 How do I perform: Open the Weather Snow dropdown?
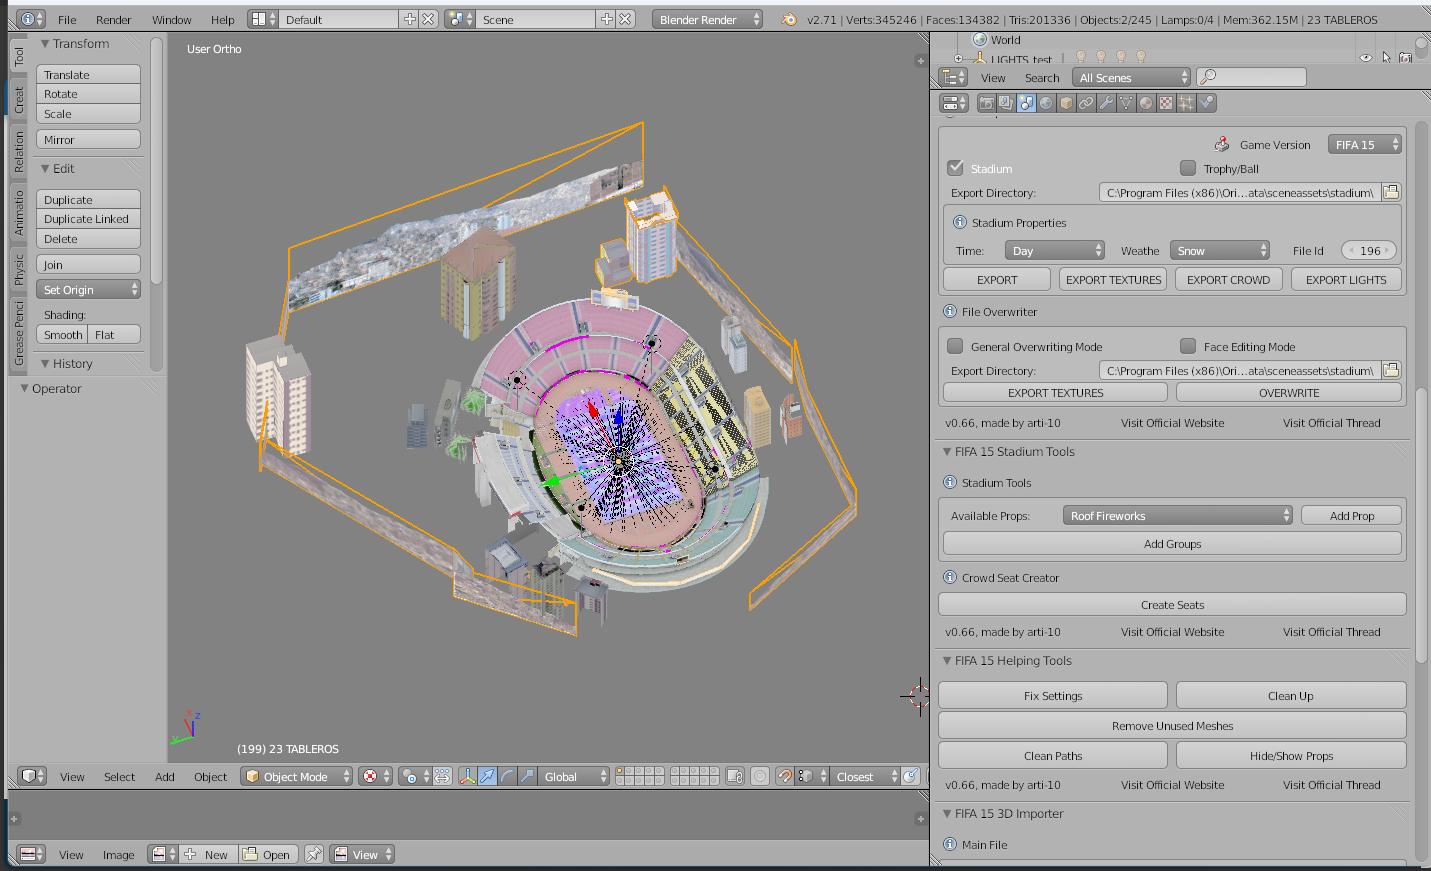(1220, 250)
